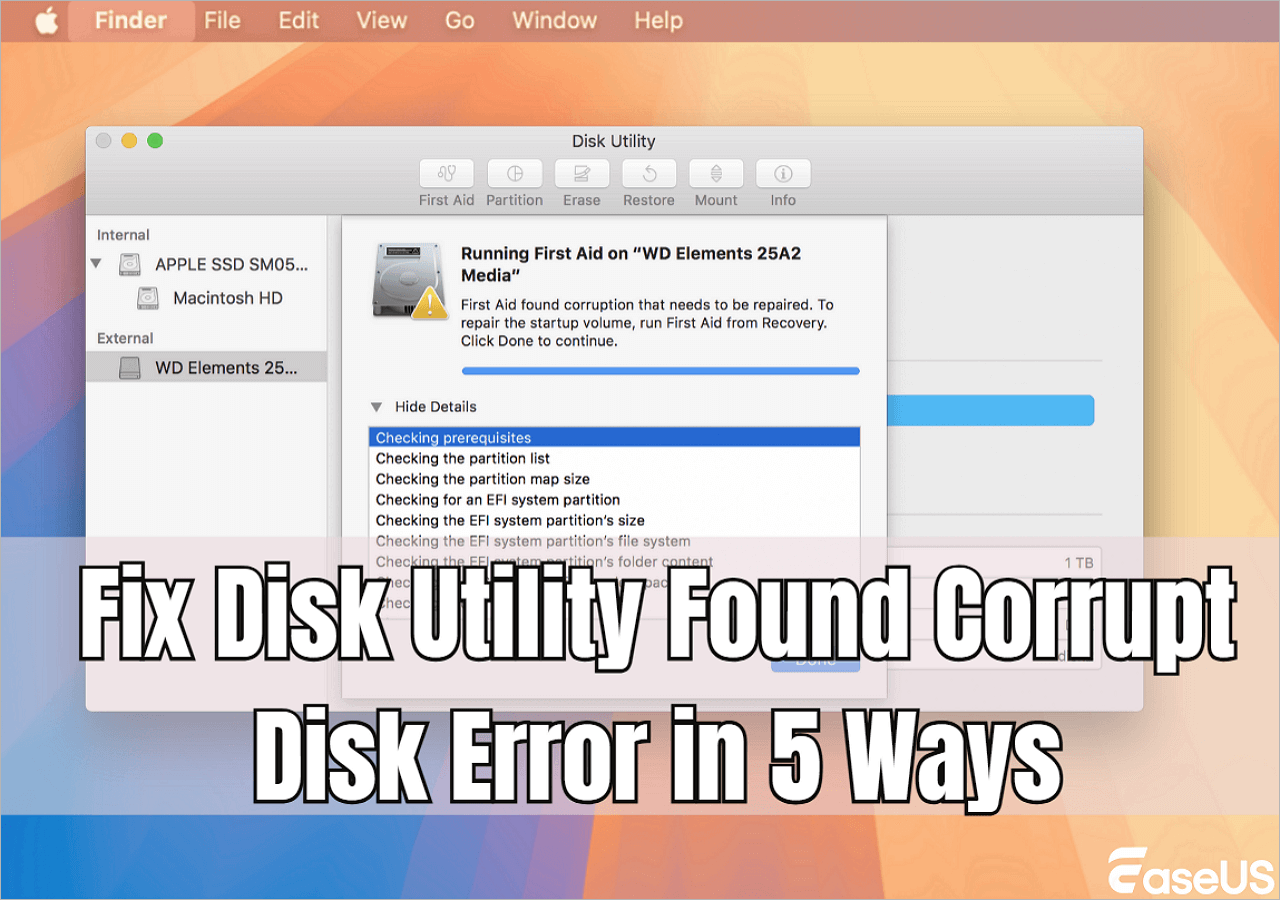The height and width of the screenshot is (900, 1280).
Task: Open the Apple menu icon
Action: [x=46, y=21]
